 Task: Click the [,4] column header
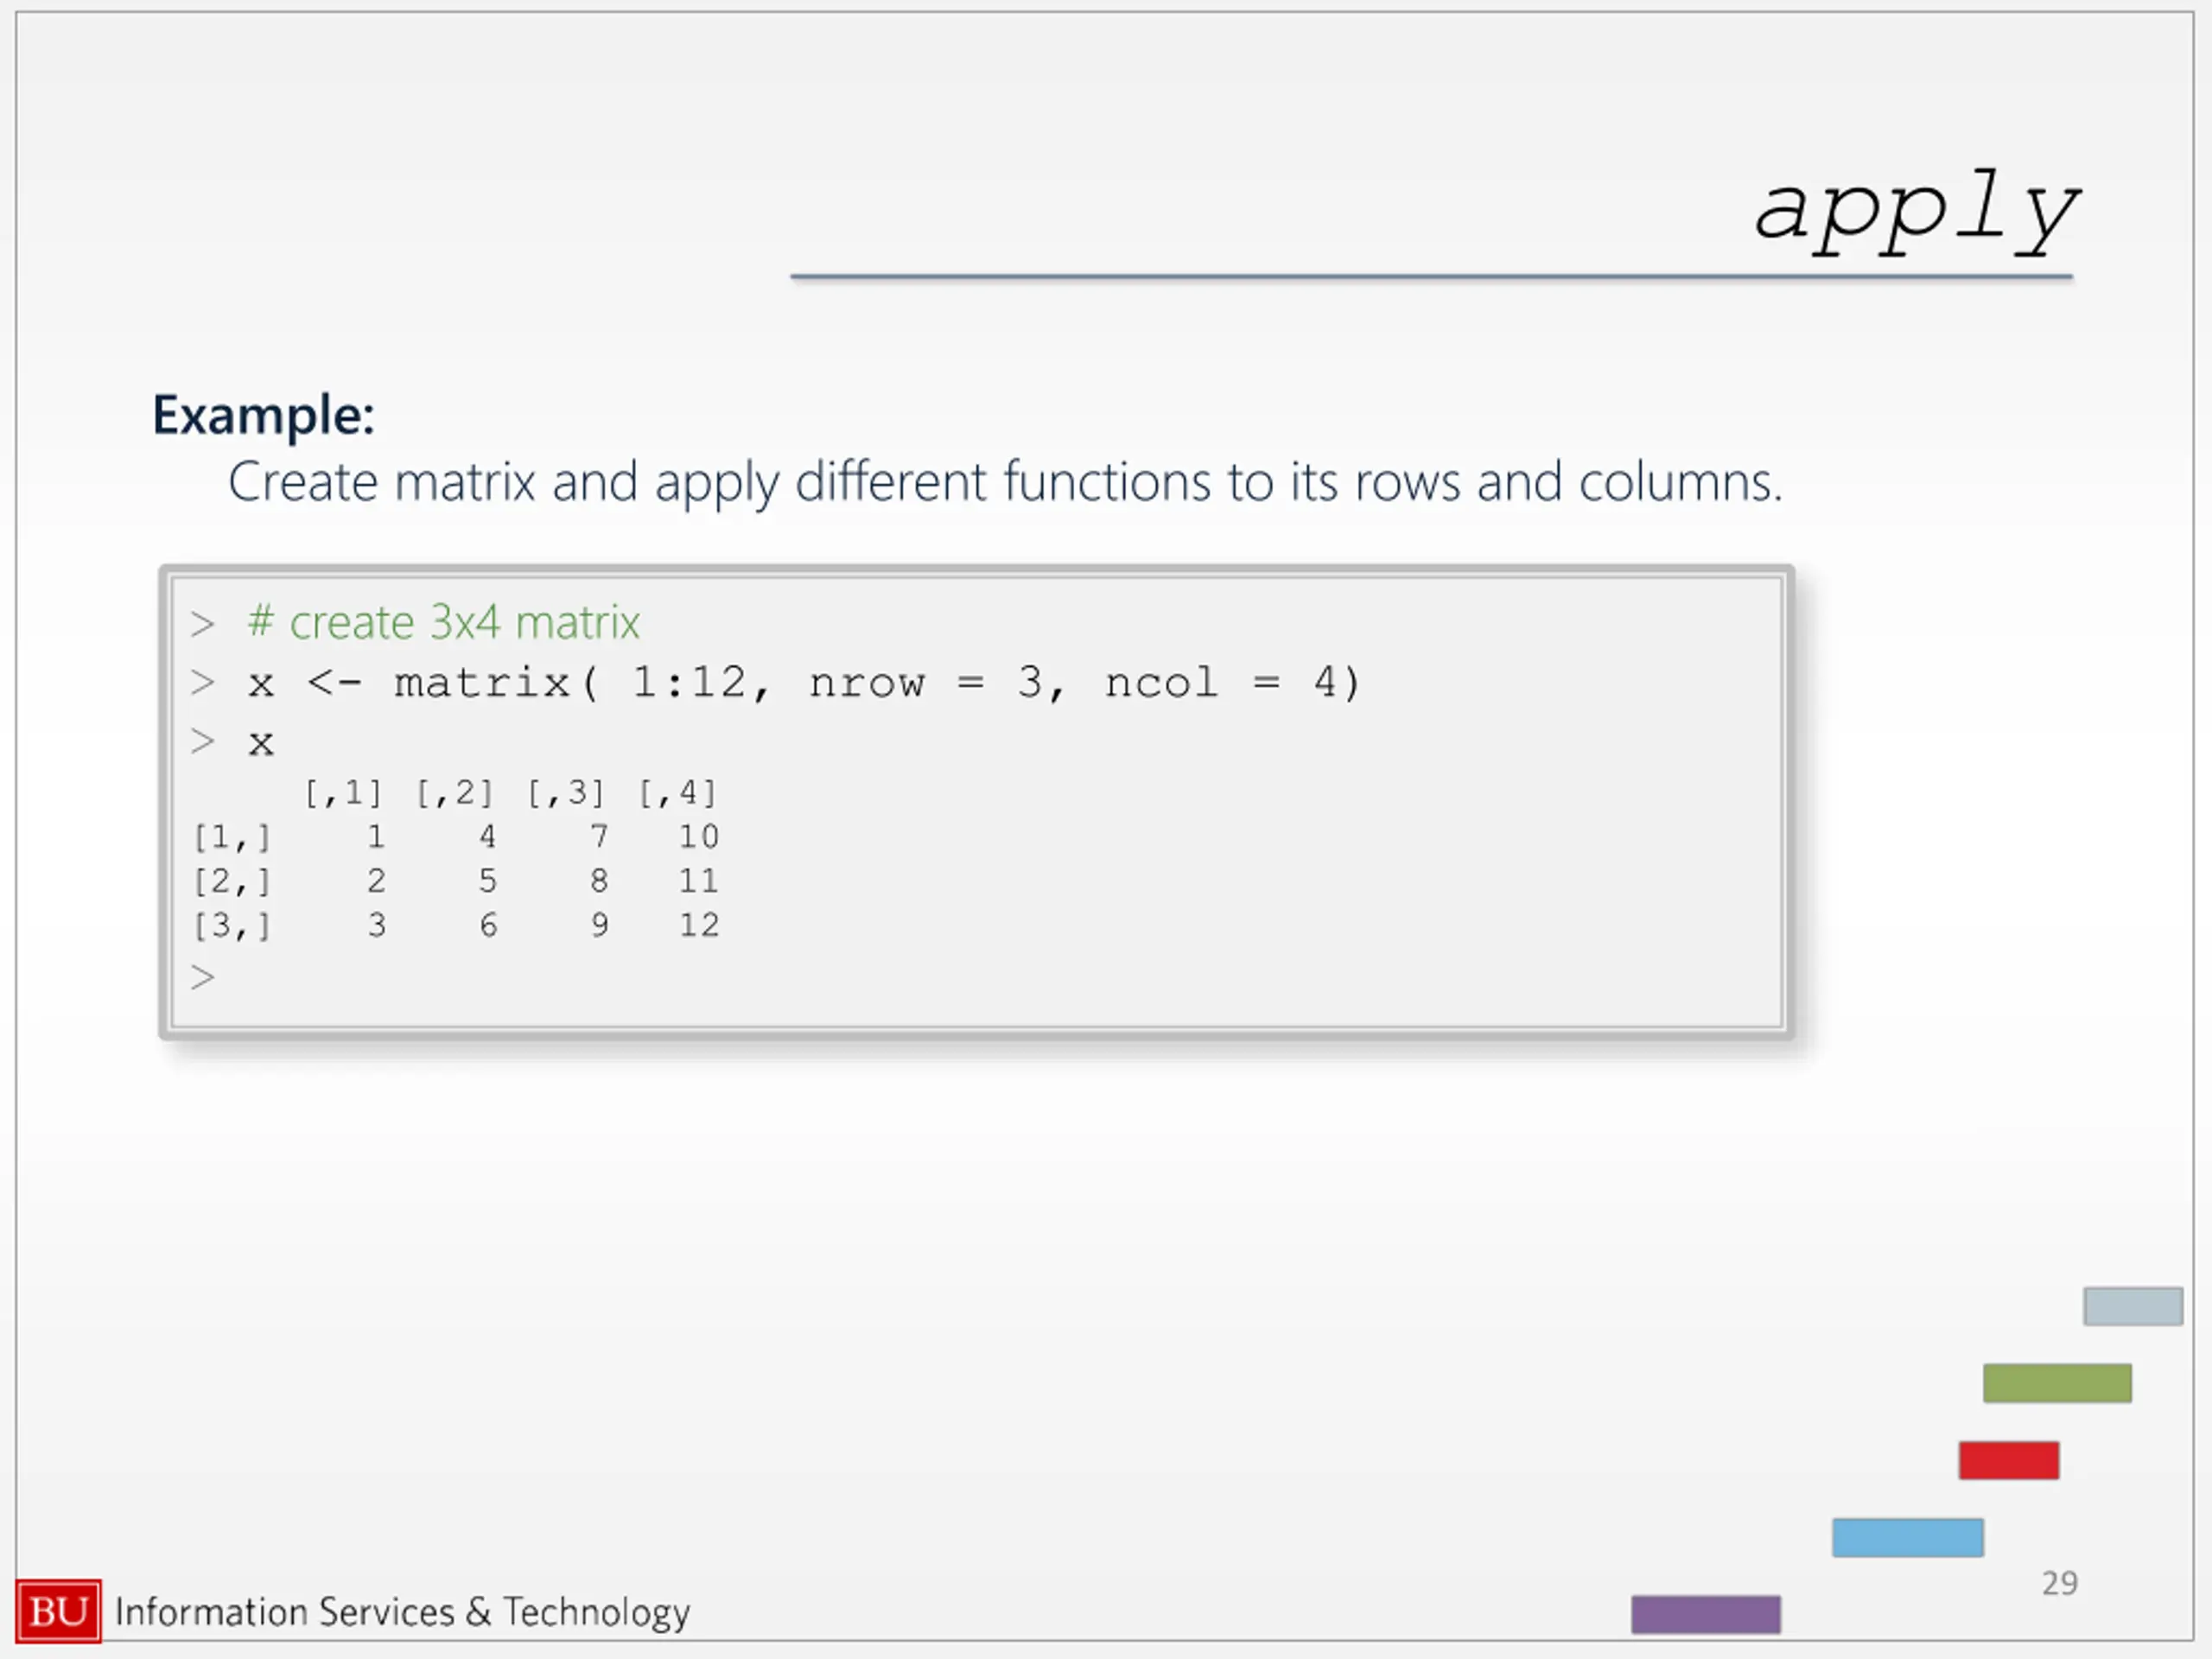pos(678,793)
